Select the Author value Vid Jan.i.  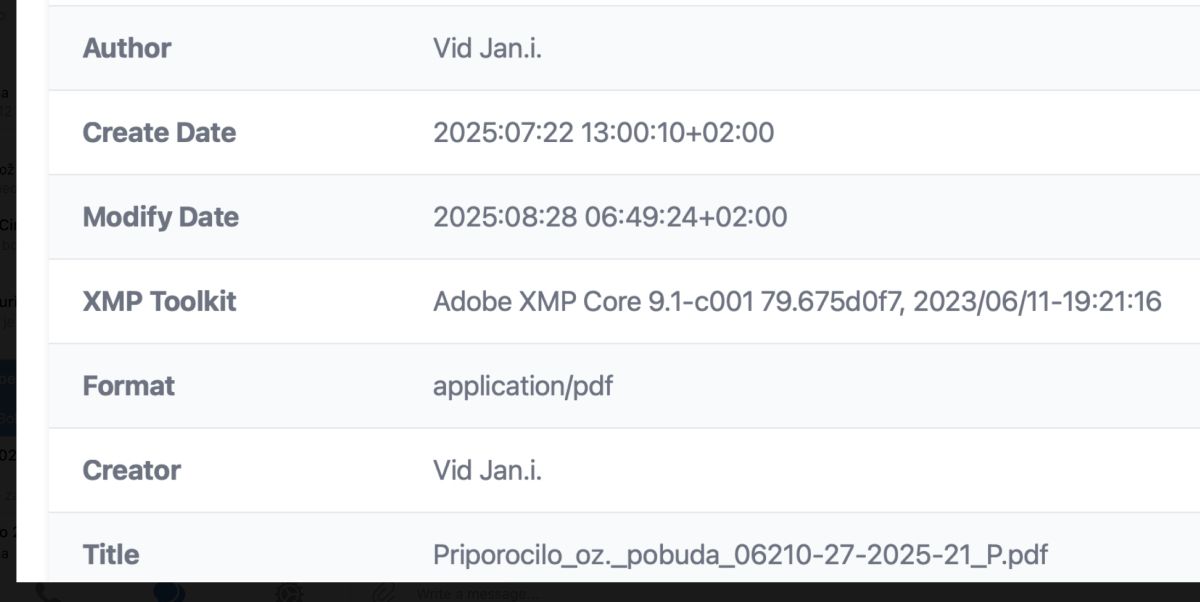487,48
